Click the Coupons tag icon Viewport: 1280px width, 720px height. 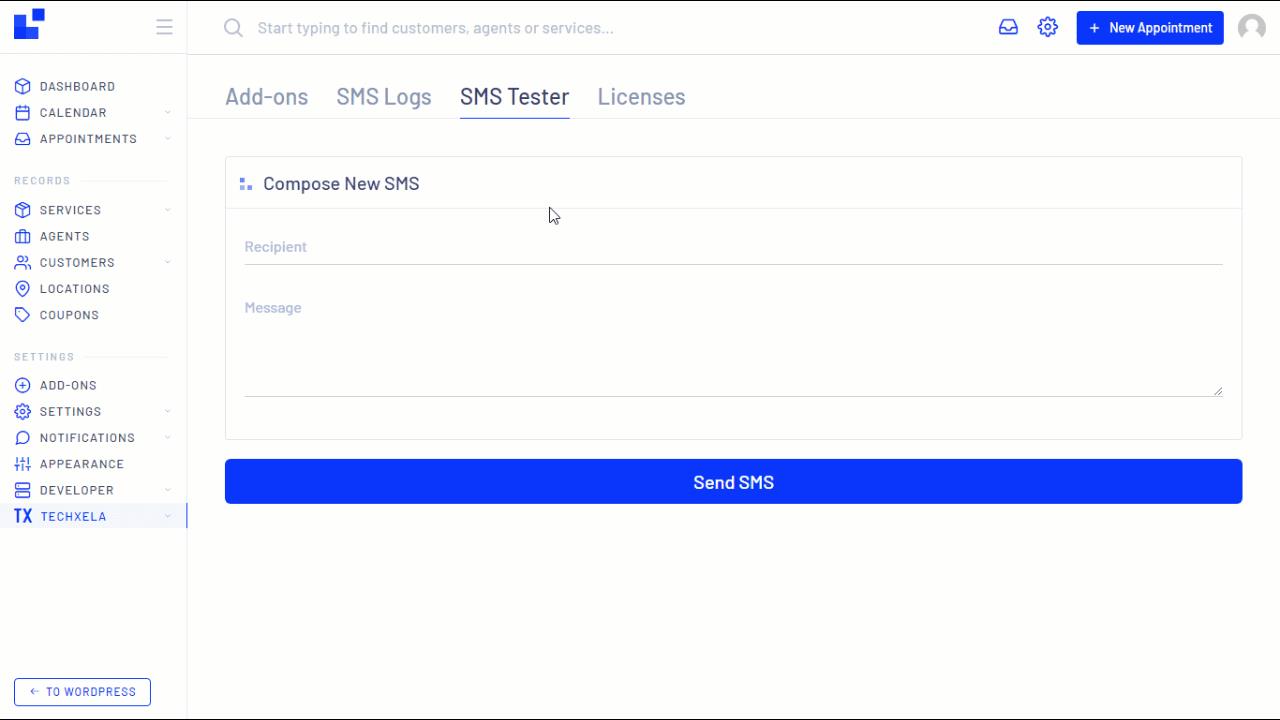pyautogui.click(x=23, y=314)
